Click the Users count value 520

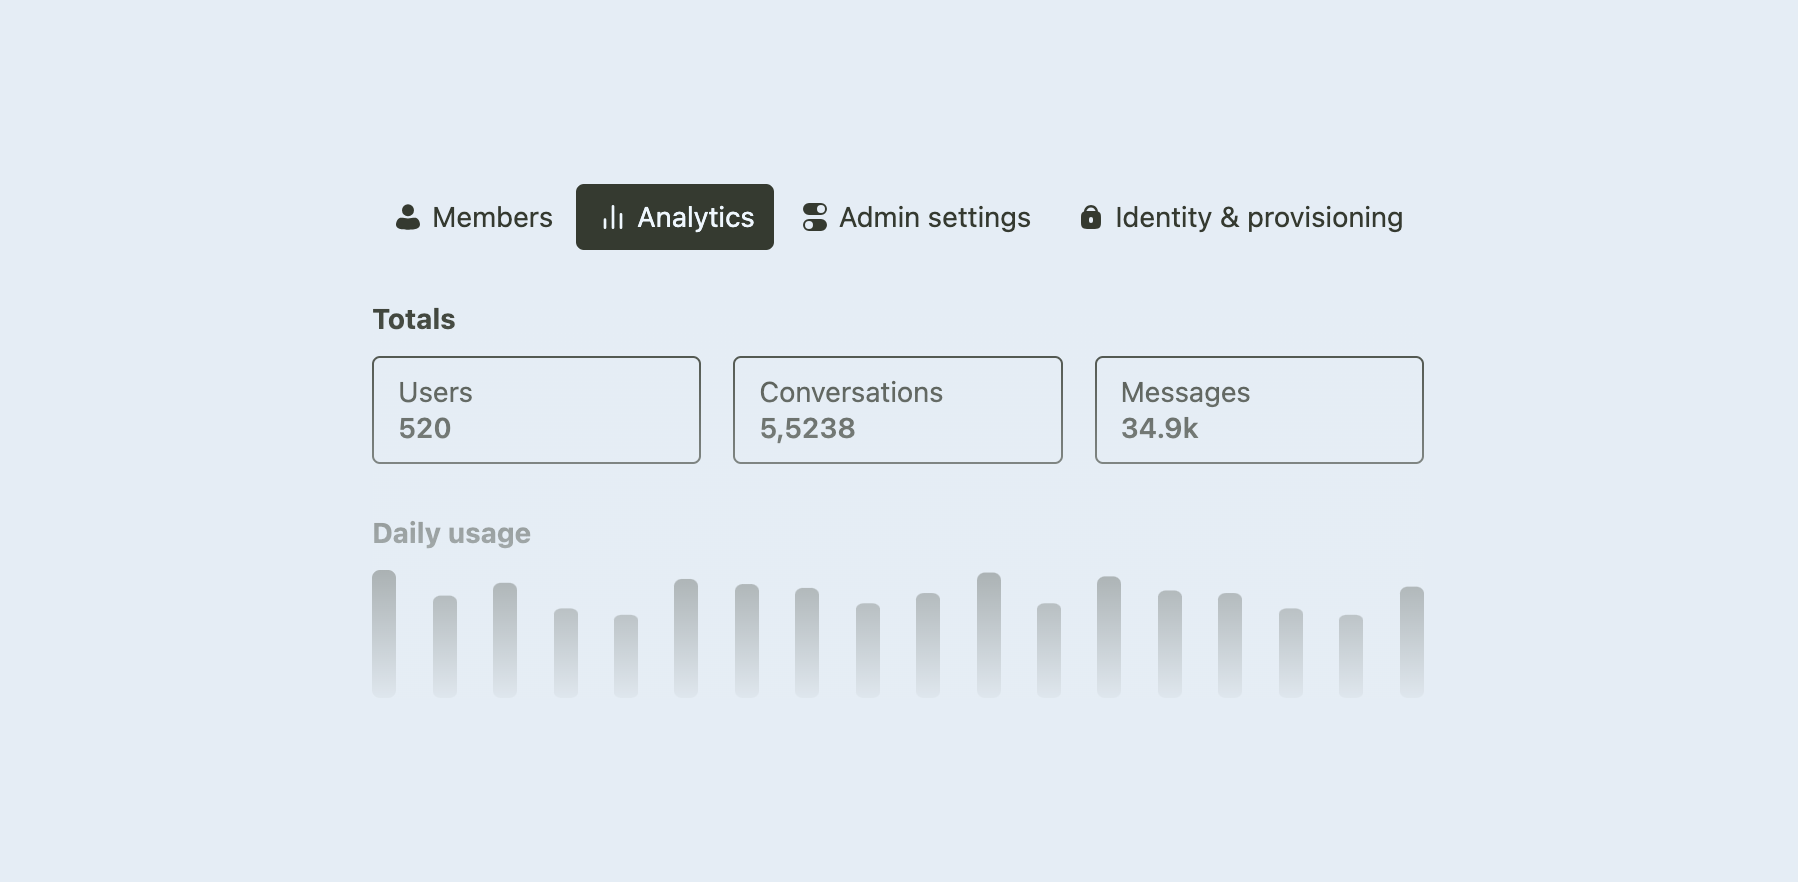425,428
